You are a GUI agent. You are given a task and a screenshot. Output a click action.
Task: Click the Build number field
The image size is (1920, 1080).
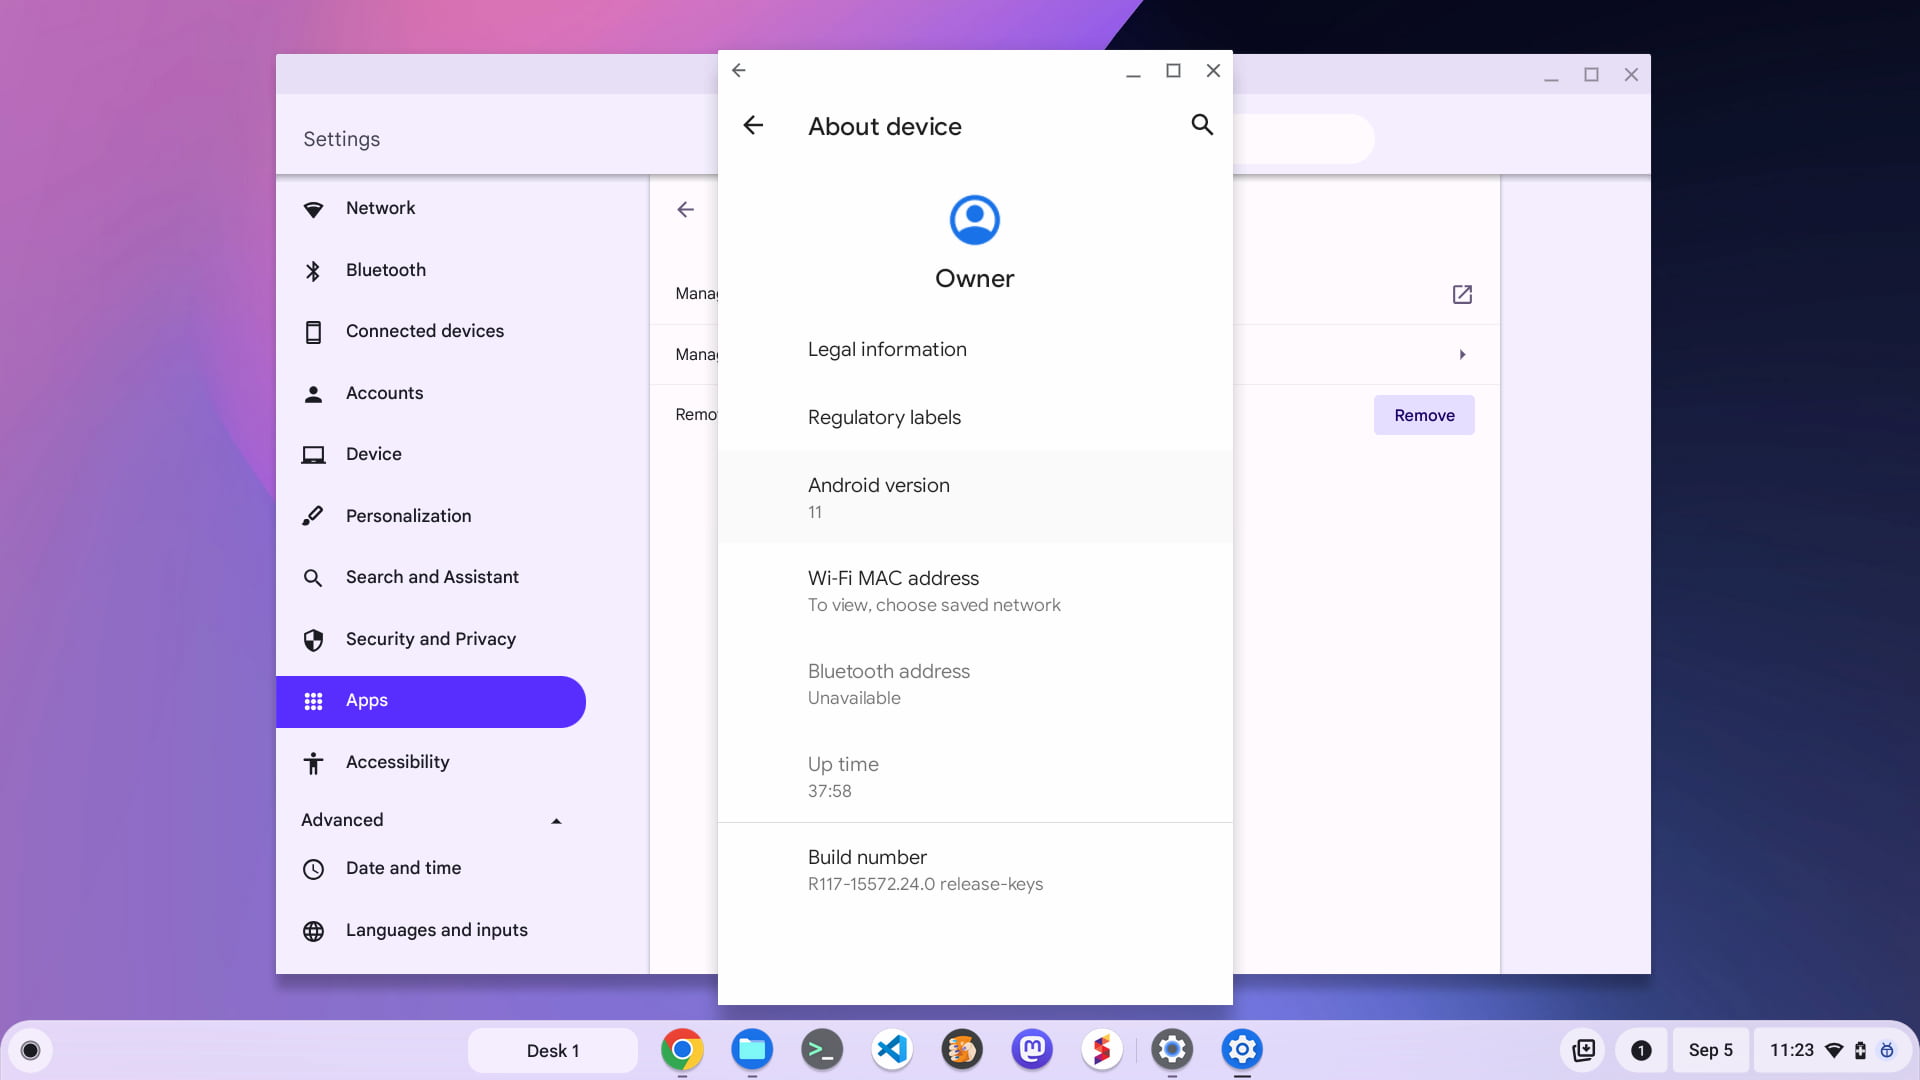(975, 869)
